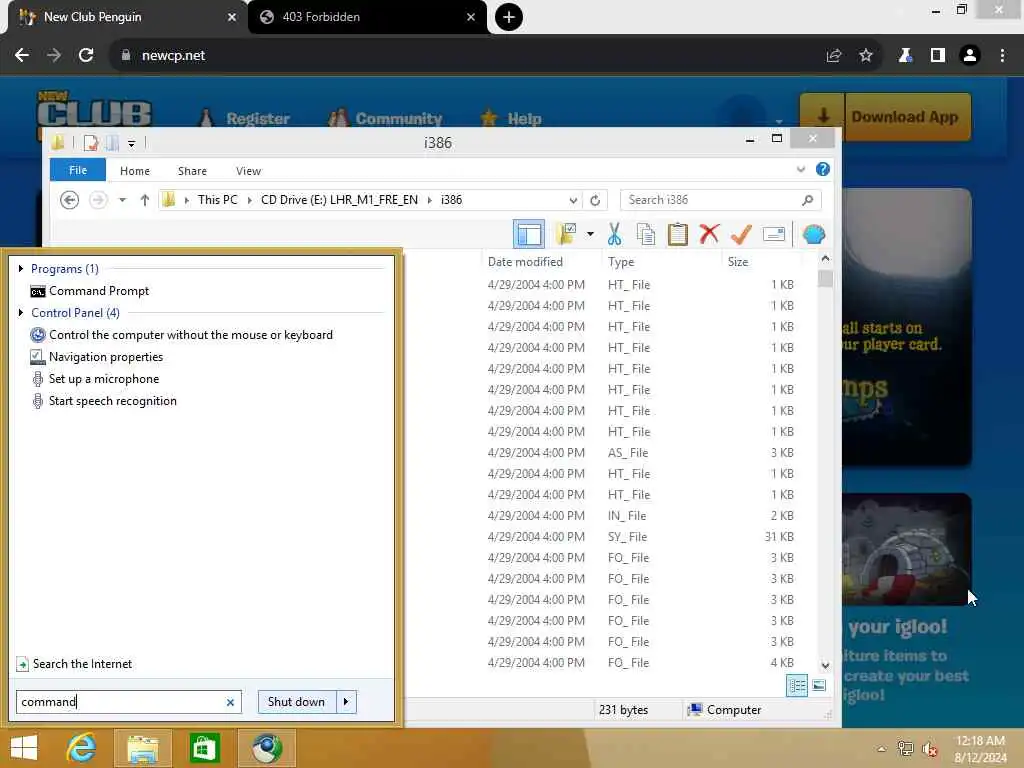Open Quick Access Toolbar customize dropdown
The height and width of the screenshot is (768, 1024).
click(x=131, y=143)
